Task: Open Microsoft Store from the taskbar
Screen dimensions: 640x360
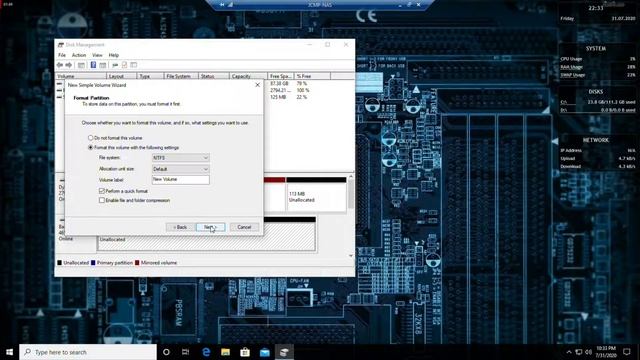Action: [x=245, y=352]
